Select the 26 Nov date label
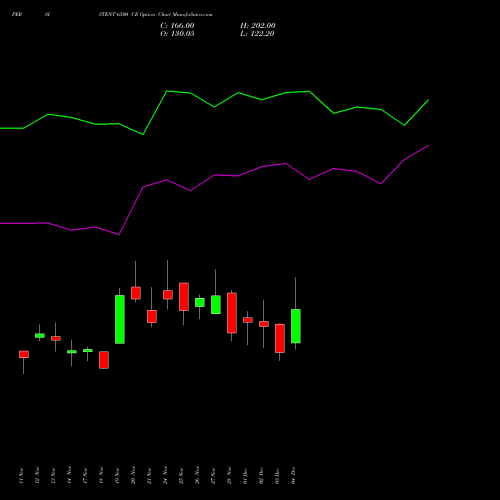This screenshot has height=500, width=500. (x=197, y=475)
